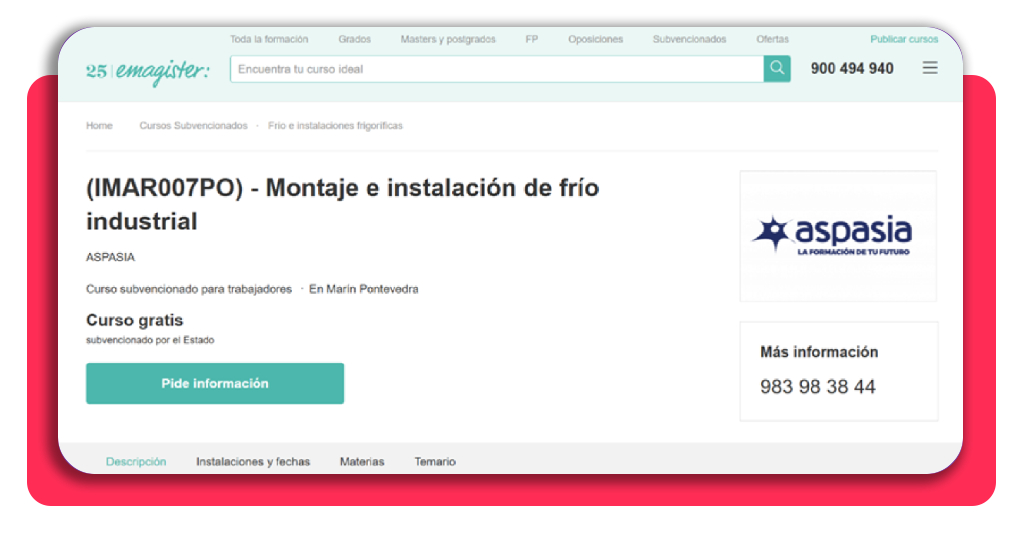Click the course title 'Montaje e instalación de frío industrial'
The width and height of the screenshot is (1024, 536).
click(343, 204)
